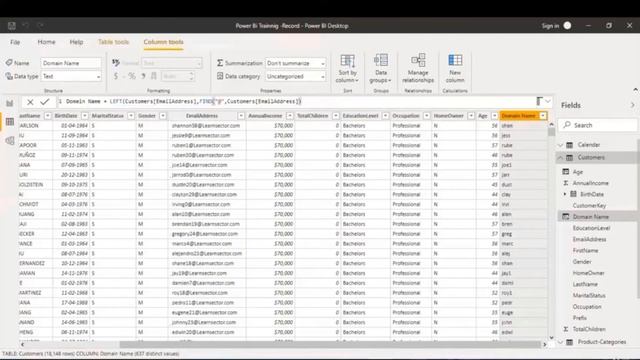The image size is (640, 360).
Task: Click the MaritalStatus column header
Action: 108,116
